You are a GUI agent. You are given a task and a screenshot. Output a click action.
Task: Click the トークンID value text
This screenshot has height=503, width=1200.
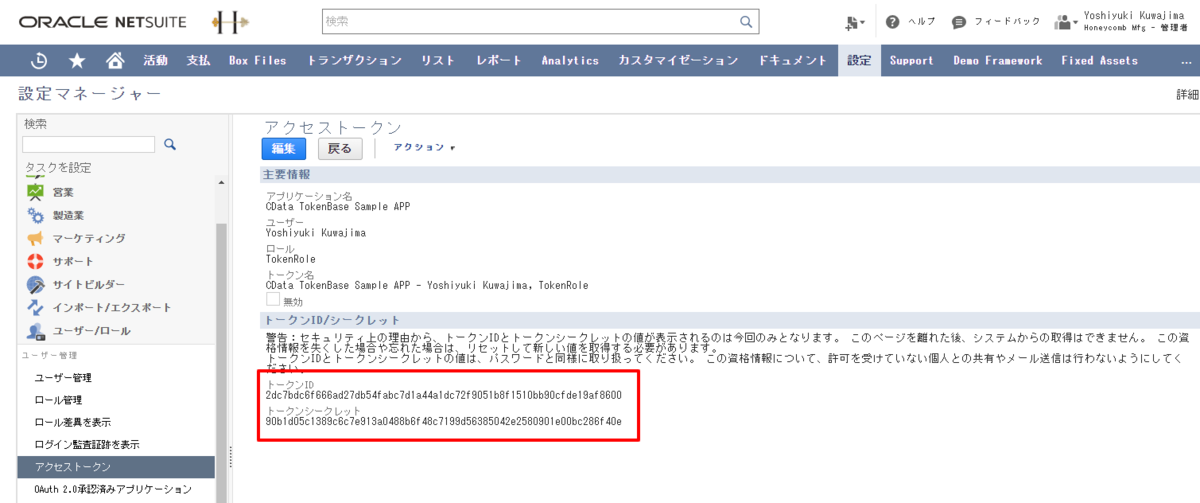tap(444, 395)
